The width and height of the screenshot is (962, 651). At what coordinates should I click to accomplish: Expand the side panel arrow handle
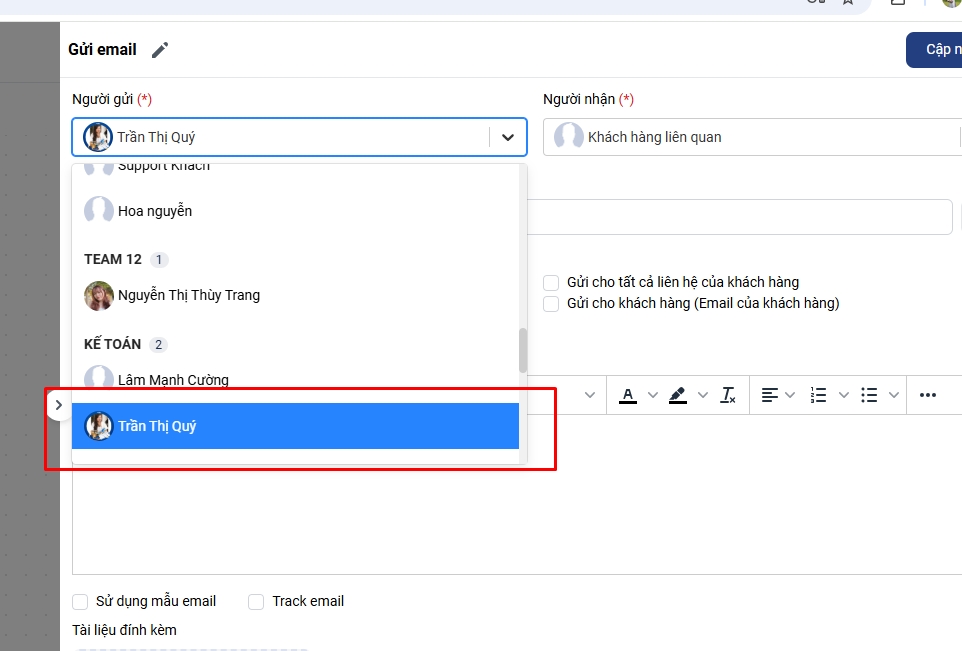pos(58,405)
